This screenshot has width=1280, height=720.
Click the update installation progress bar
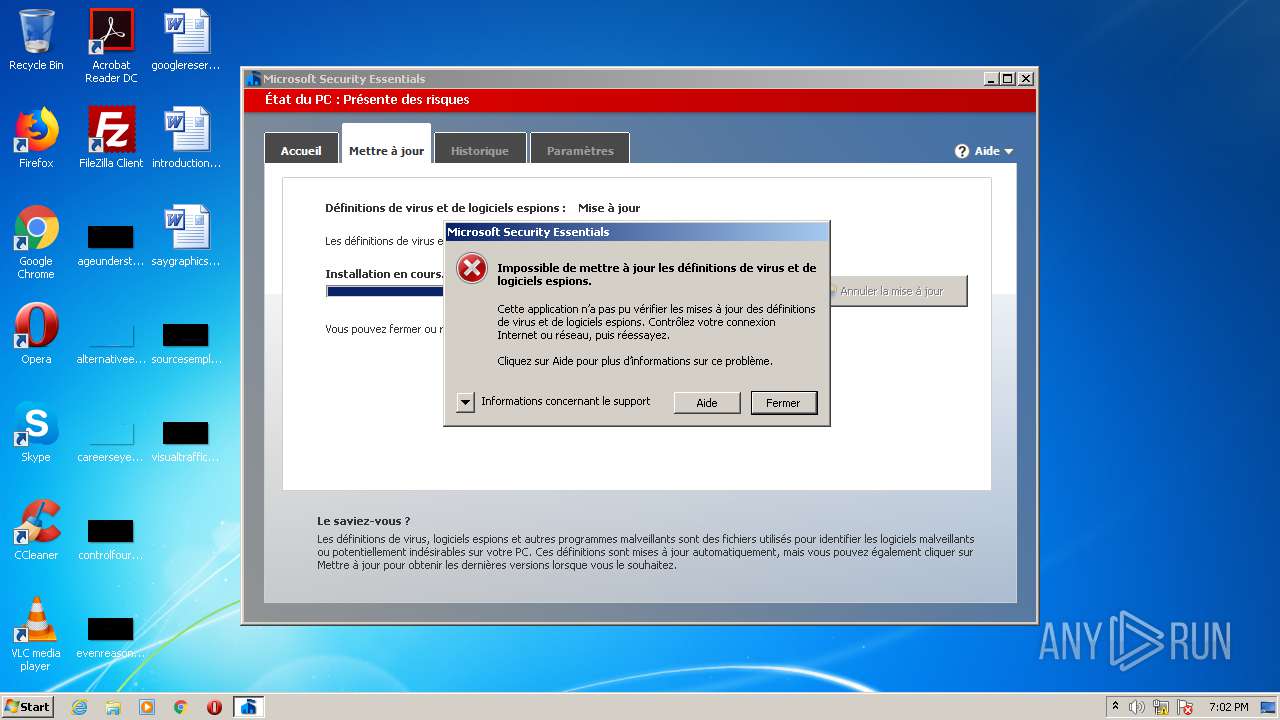(x=385, y=291)
